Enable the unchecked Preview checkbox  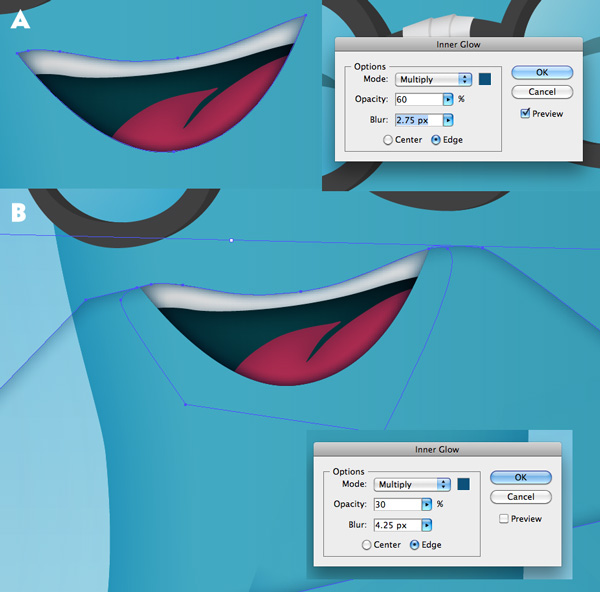coord(504,519)
